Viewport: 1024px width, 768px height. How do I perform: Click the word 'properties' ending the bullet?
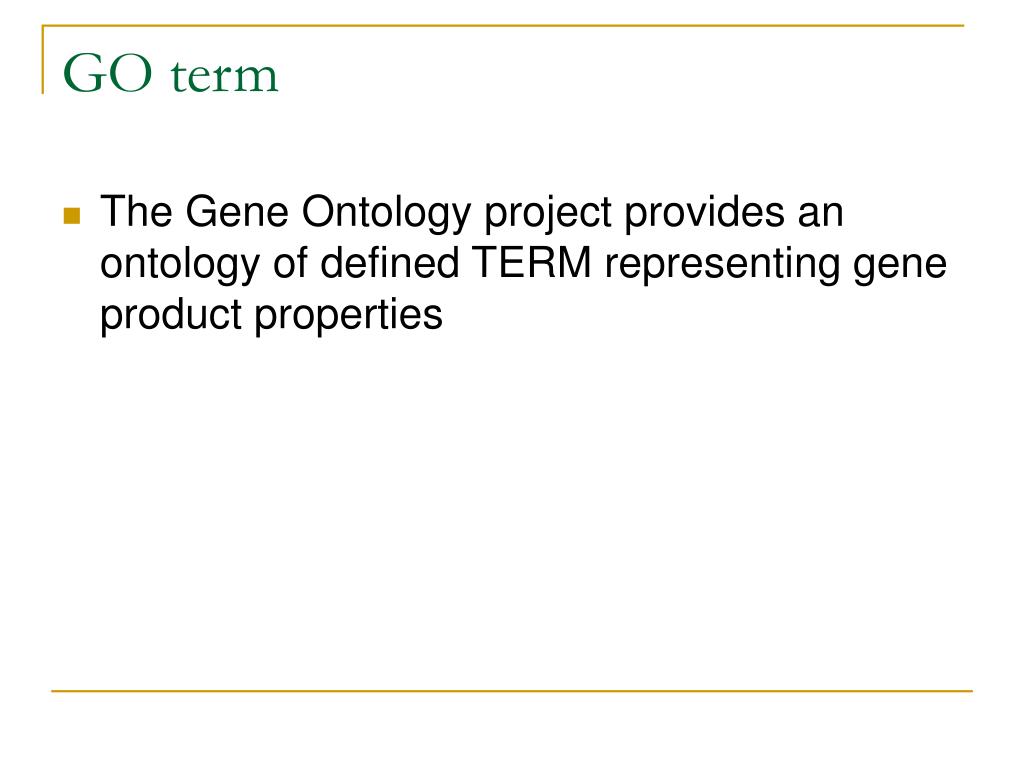[x=348, y=317]
